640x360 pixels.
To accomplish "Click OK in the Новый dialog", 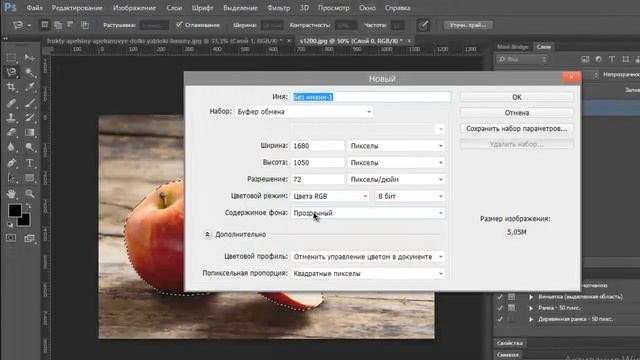I will tap(517, 97).
